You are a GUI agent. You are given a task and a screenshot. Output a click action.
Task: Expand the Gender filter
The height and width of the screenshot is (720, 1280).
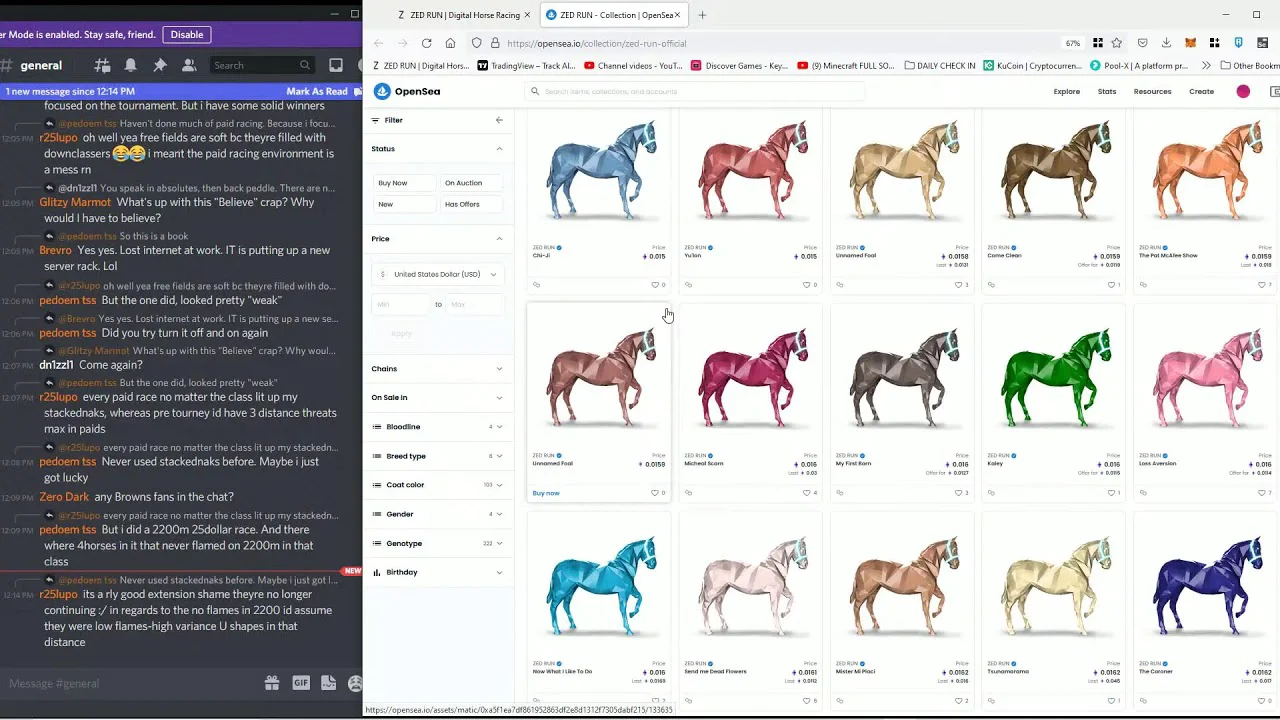(x=437, y=514)
